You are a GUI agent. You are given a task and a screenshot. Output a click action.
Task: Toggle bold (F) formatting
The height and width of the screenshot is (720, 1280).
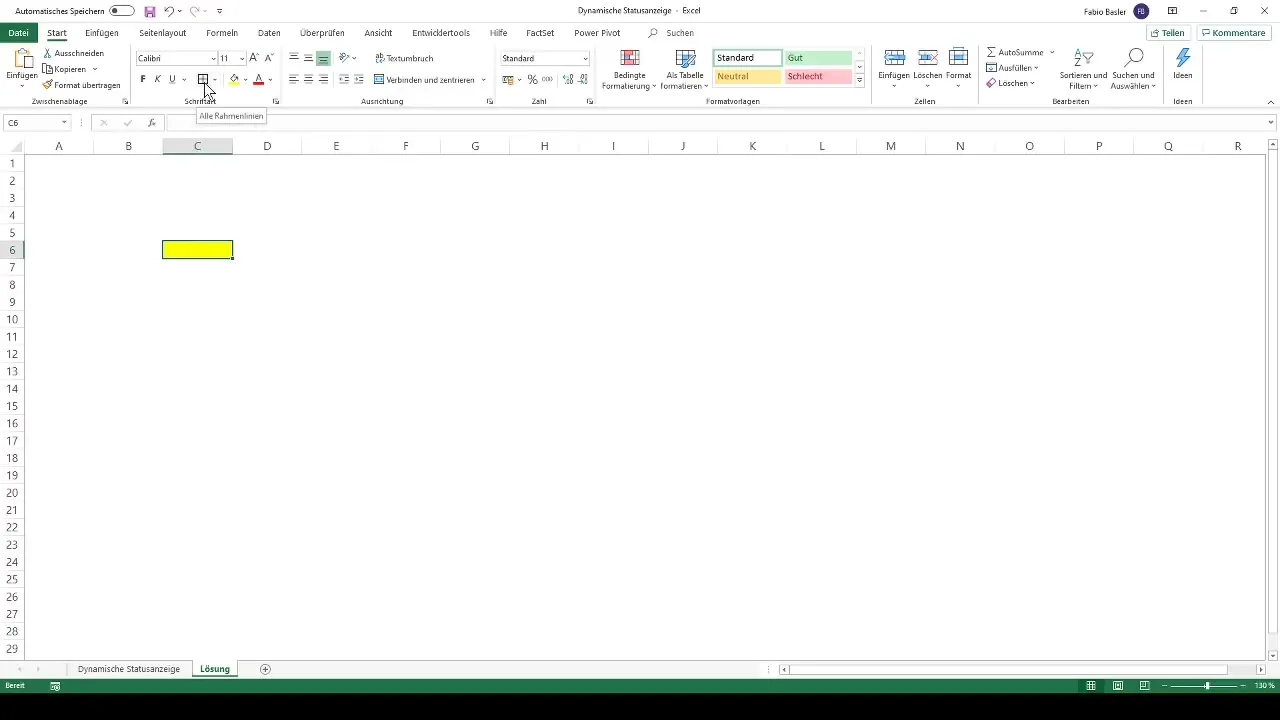point(143,79)
